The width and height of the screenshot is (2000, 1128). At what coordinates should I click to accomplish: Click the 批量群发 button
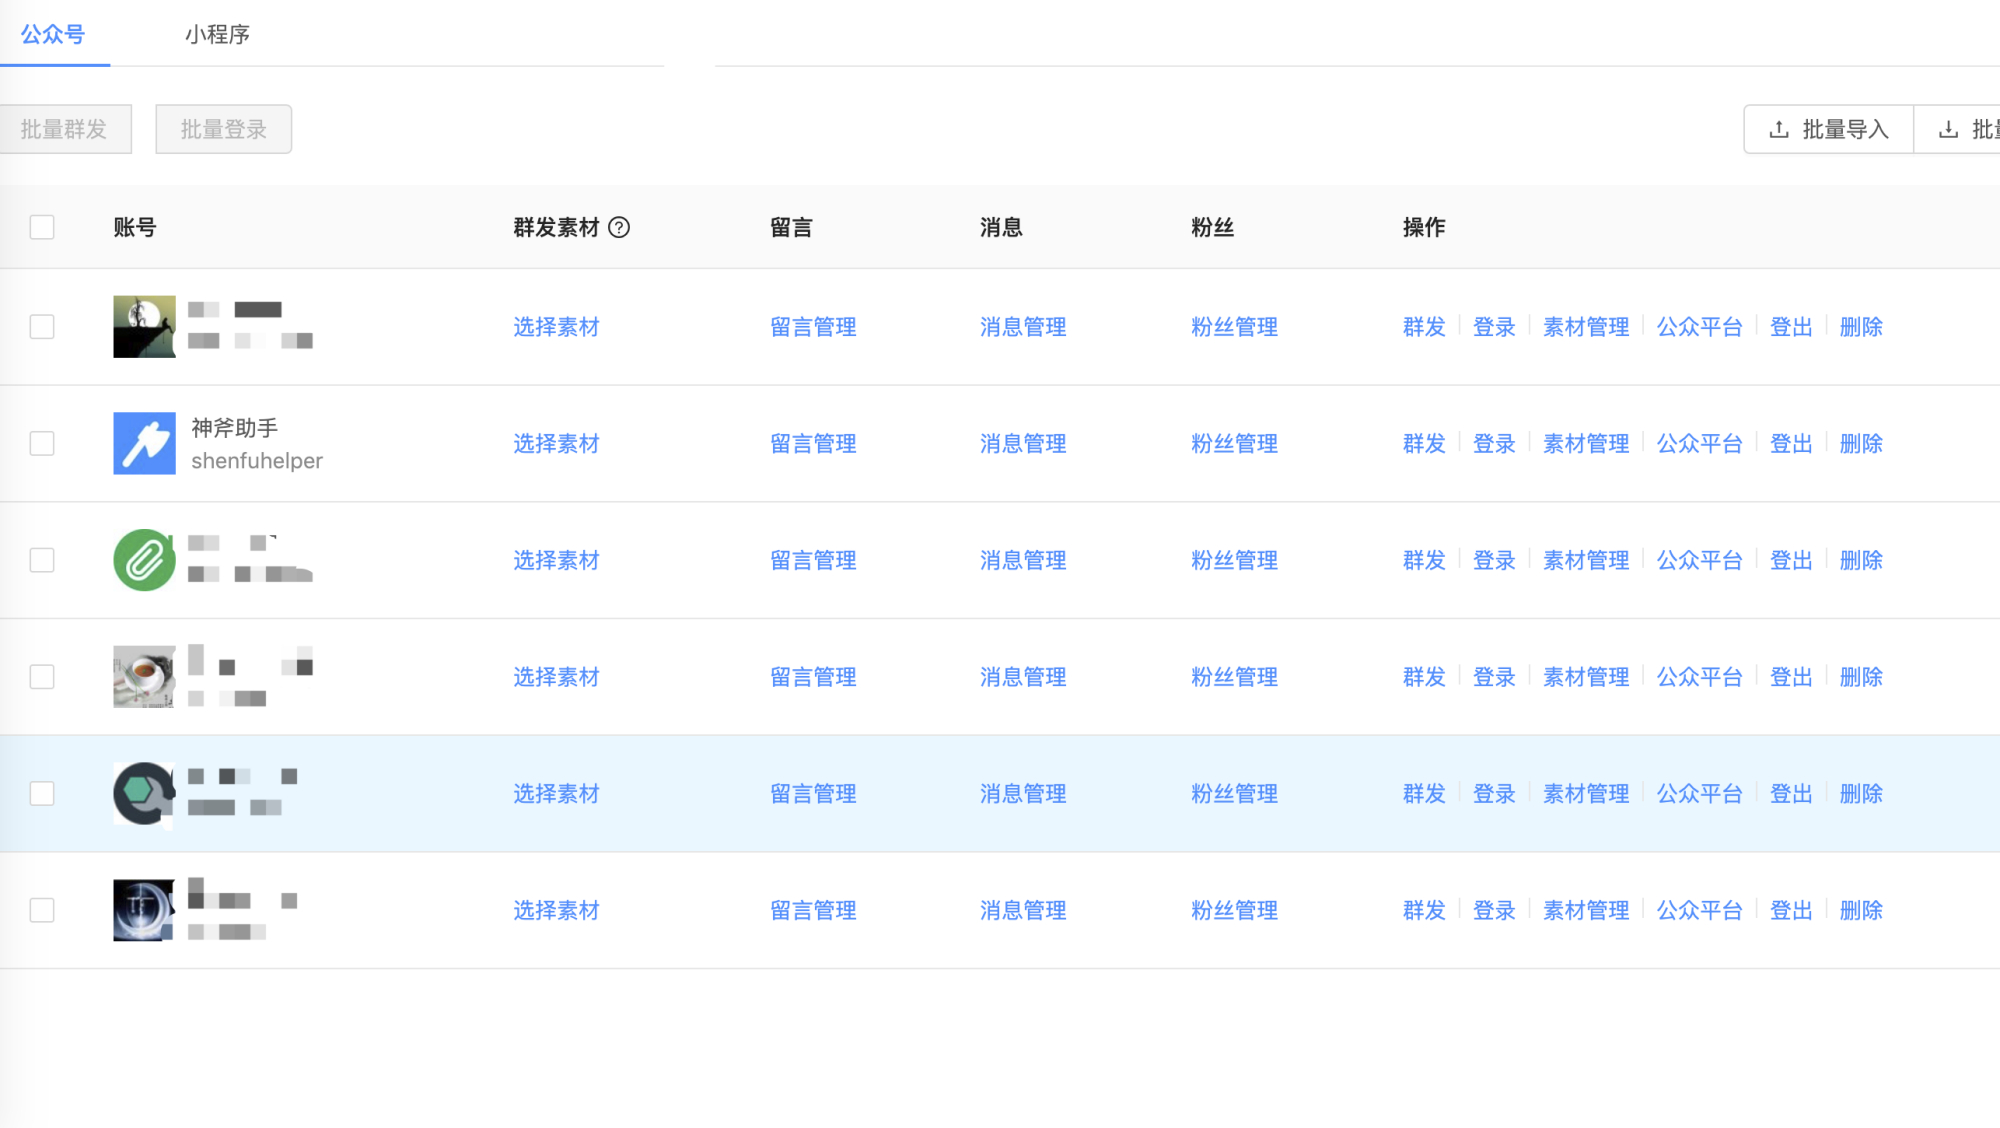click(65, 128)
